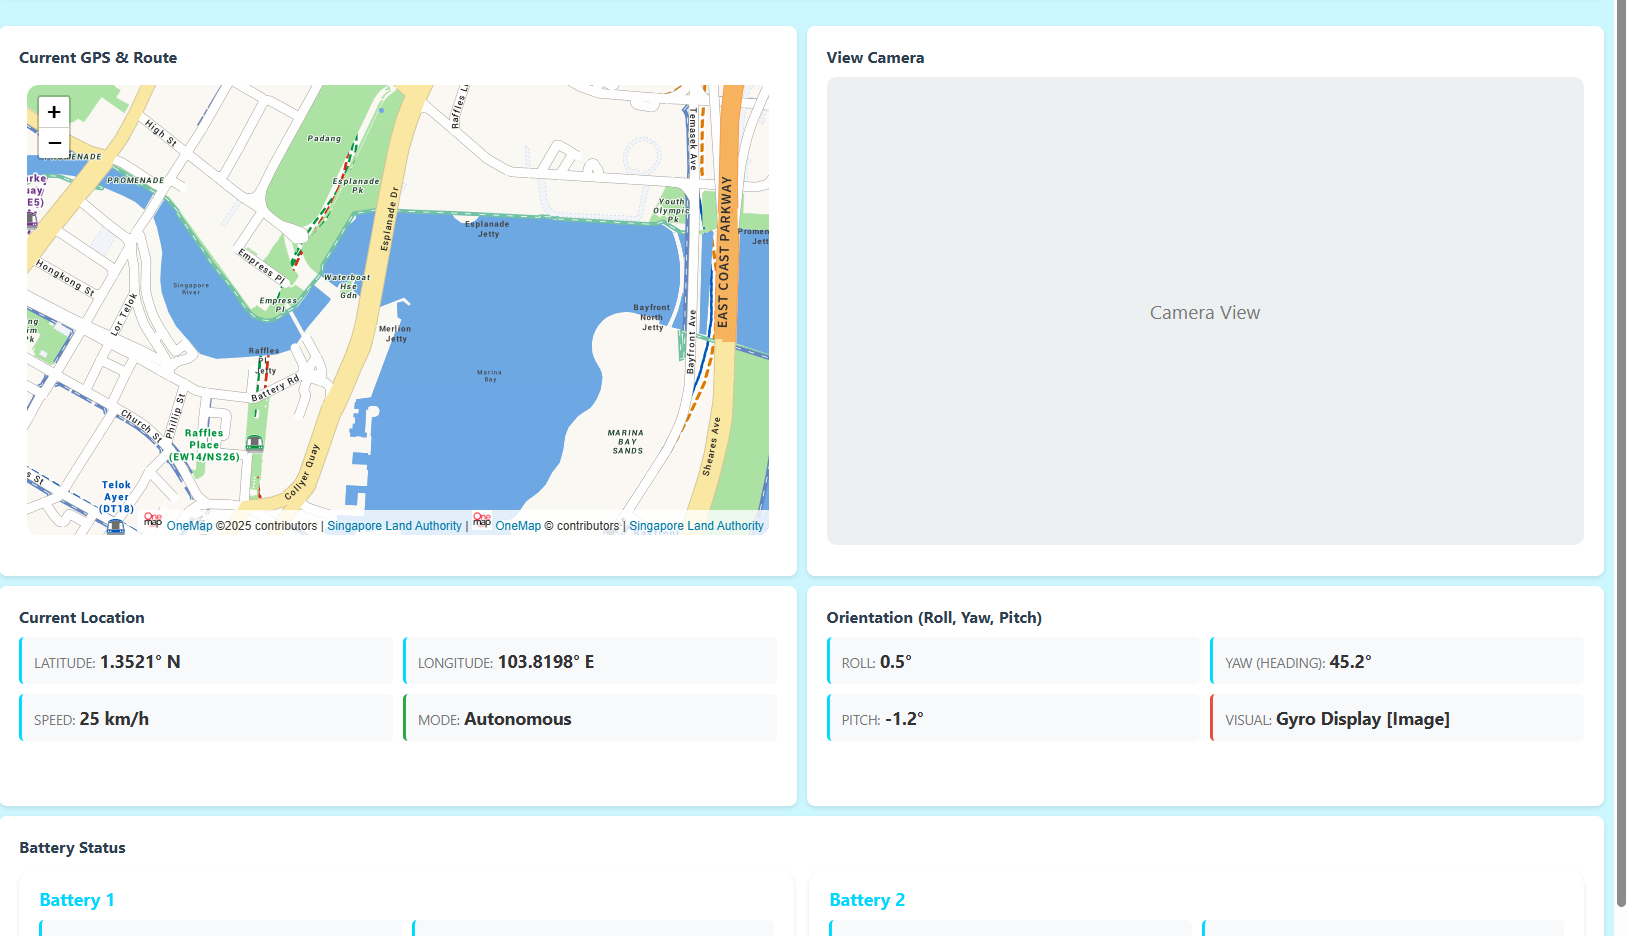The image size is (1628, 936).
Task: Click the Padang label on the map
Action: click(324, 139)
